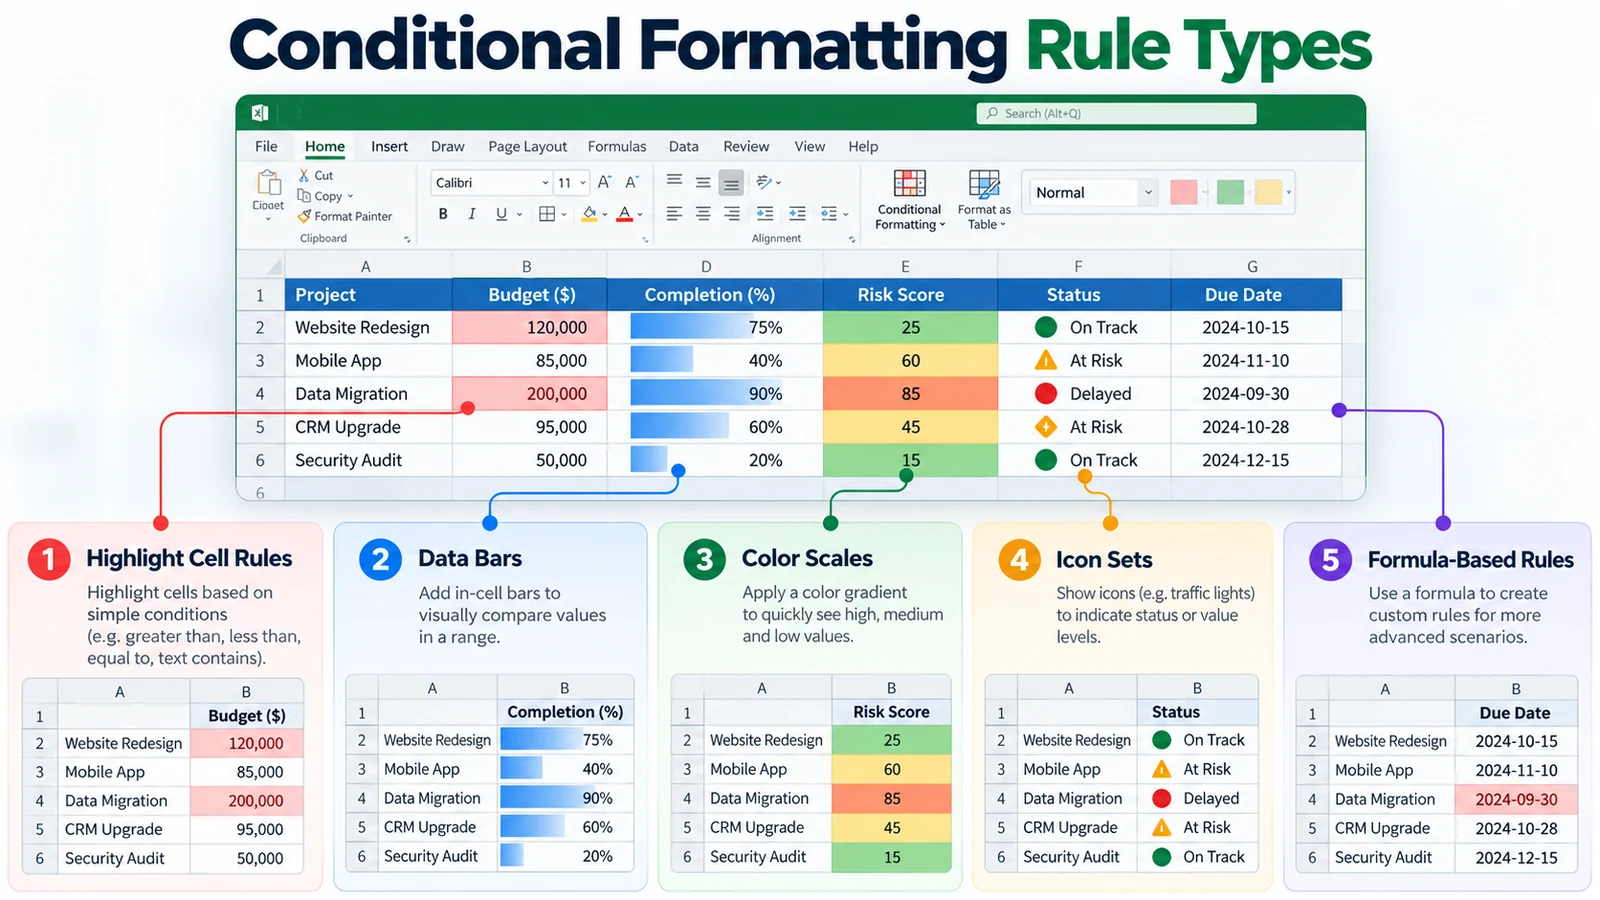Click the Cut scissors icon
This screenshot has width=1600, height=900.
pyautogui.click(x=304, y=175)
